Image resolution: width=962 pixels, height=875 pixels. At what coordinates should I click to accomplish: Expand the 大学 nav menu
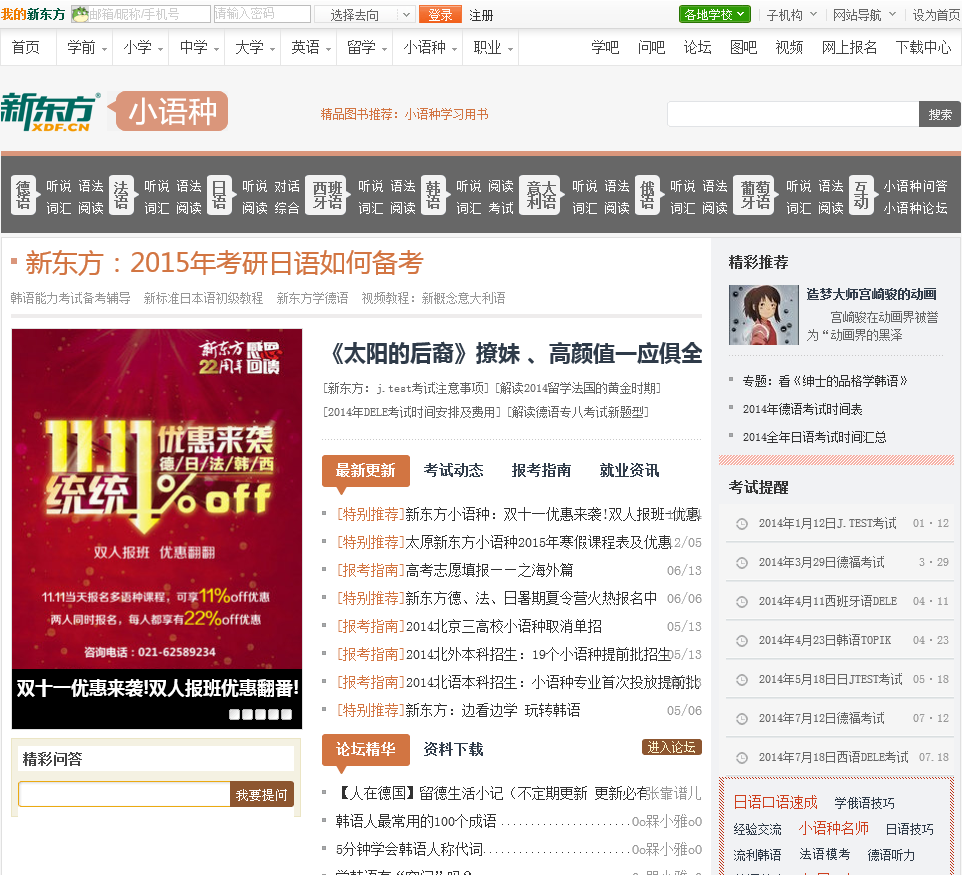[255, 47]
